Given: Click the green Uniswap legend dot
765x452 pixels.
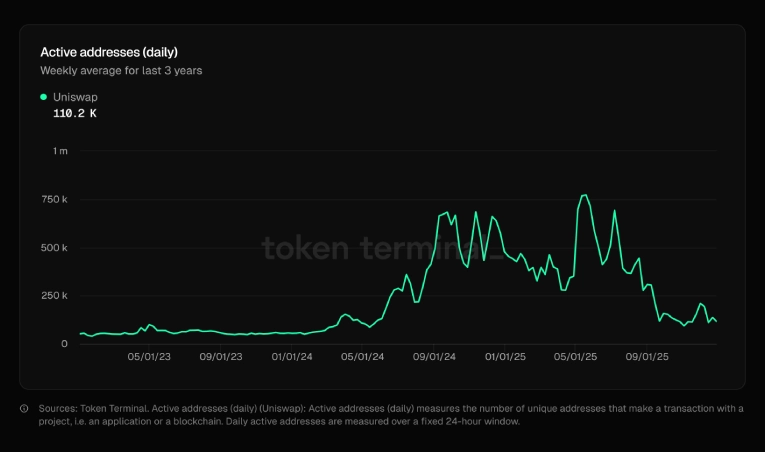Looking at the screenshot, I should click(x=43, y=97).
